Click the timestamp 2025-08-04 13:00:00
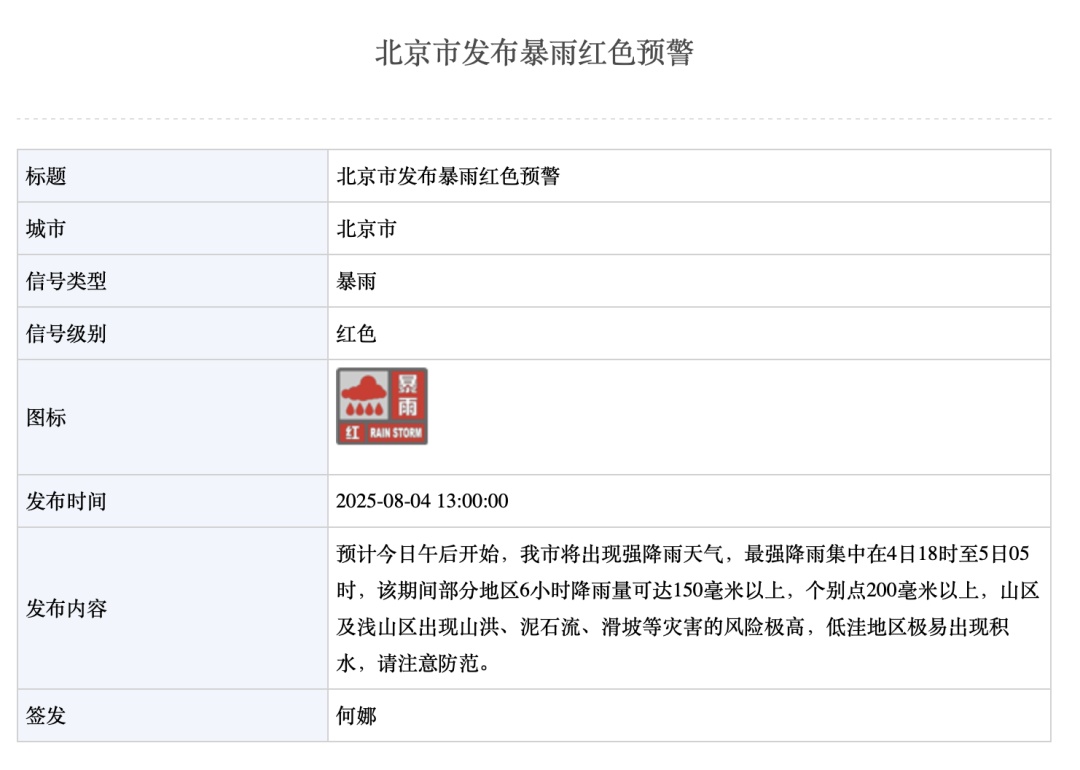Viewport: 1080px width, 770px height. click(x=428, y=502)
